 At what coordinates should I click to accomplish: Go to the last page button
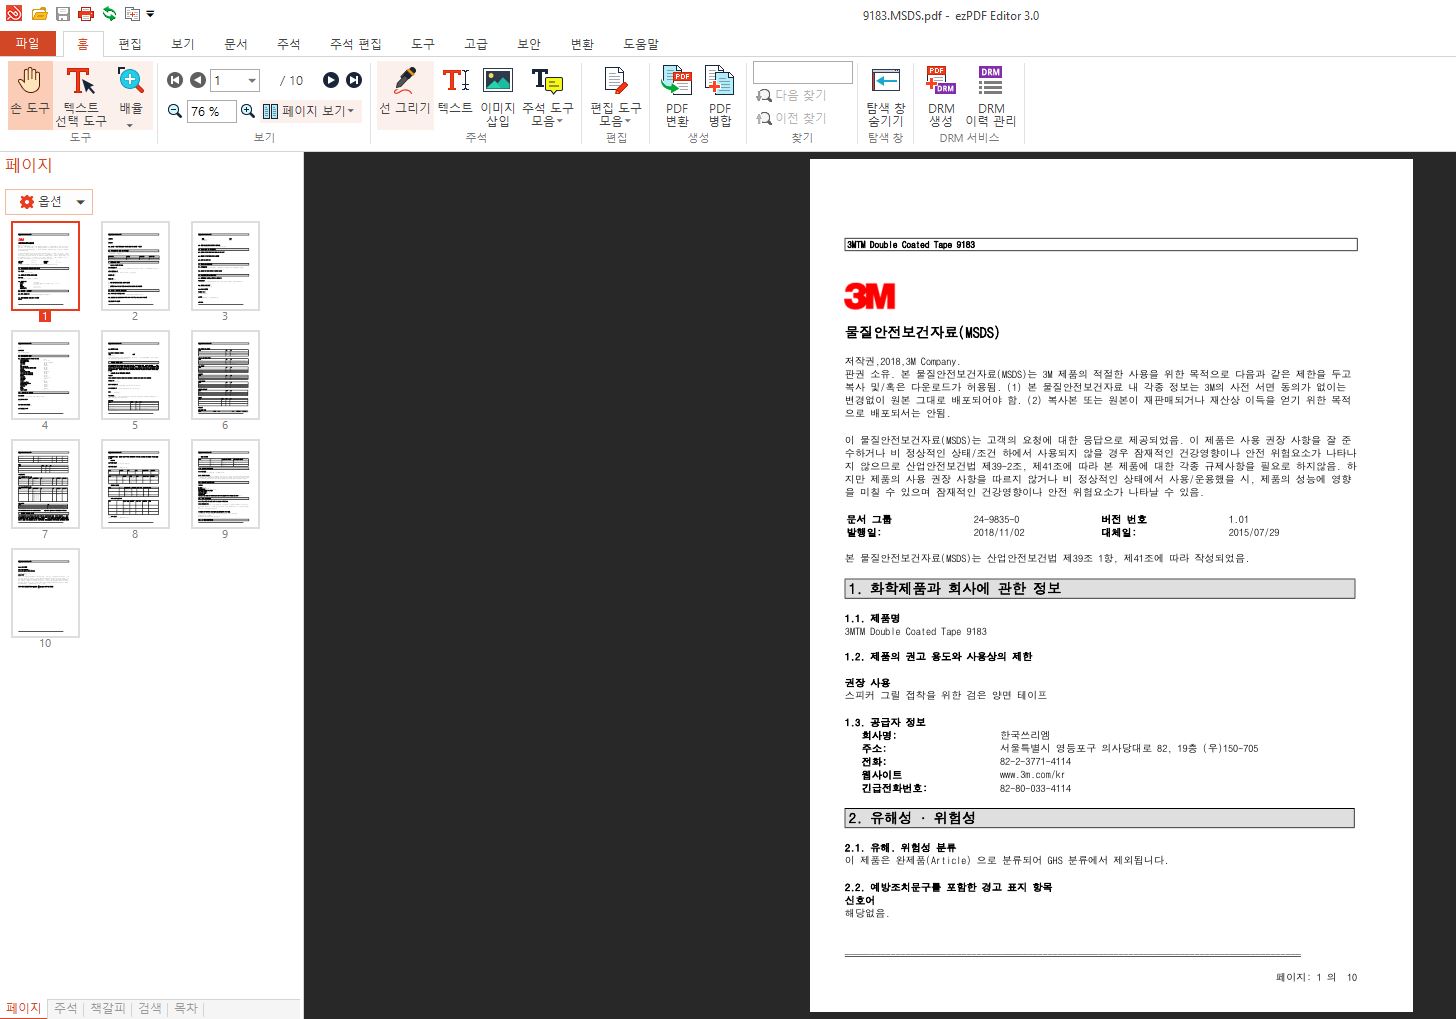354,80
